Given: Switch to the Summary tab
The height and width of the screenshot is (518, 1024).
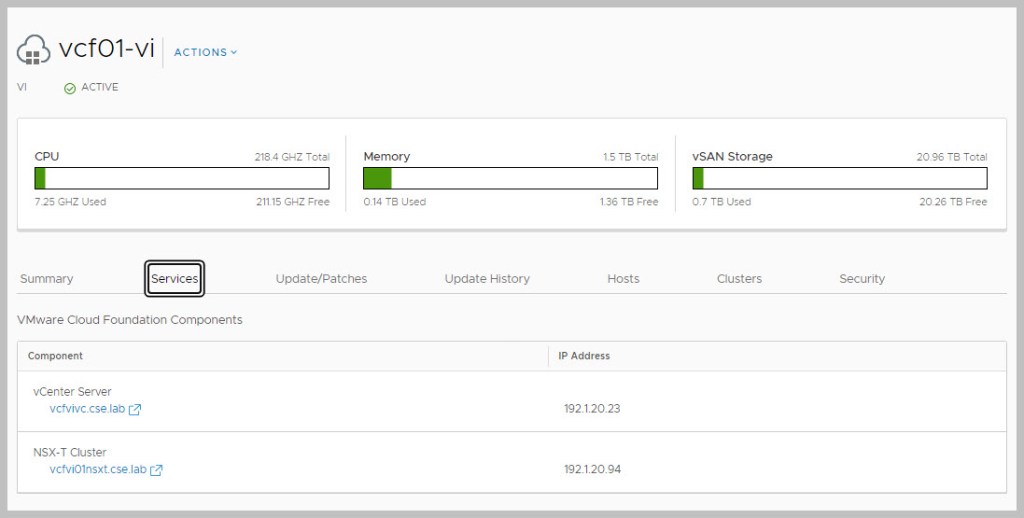Looking at the screenshot, I should click(x=47, y=279).
